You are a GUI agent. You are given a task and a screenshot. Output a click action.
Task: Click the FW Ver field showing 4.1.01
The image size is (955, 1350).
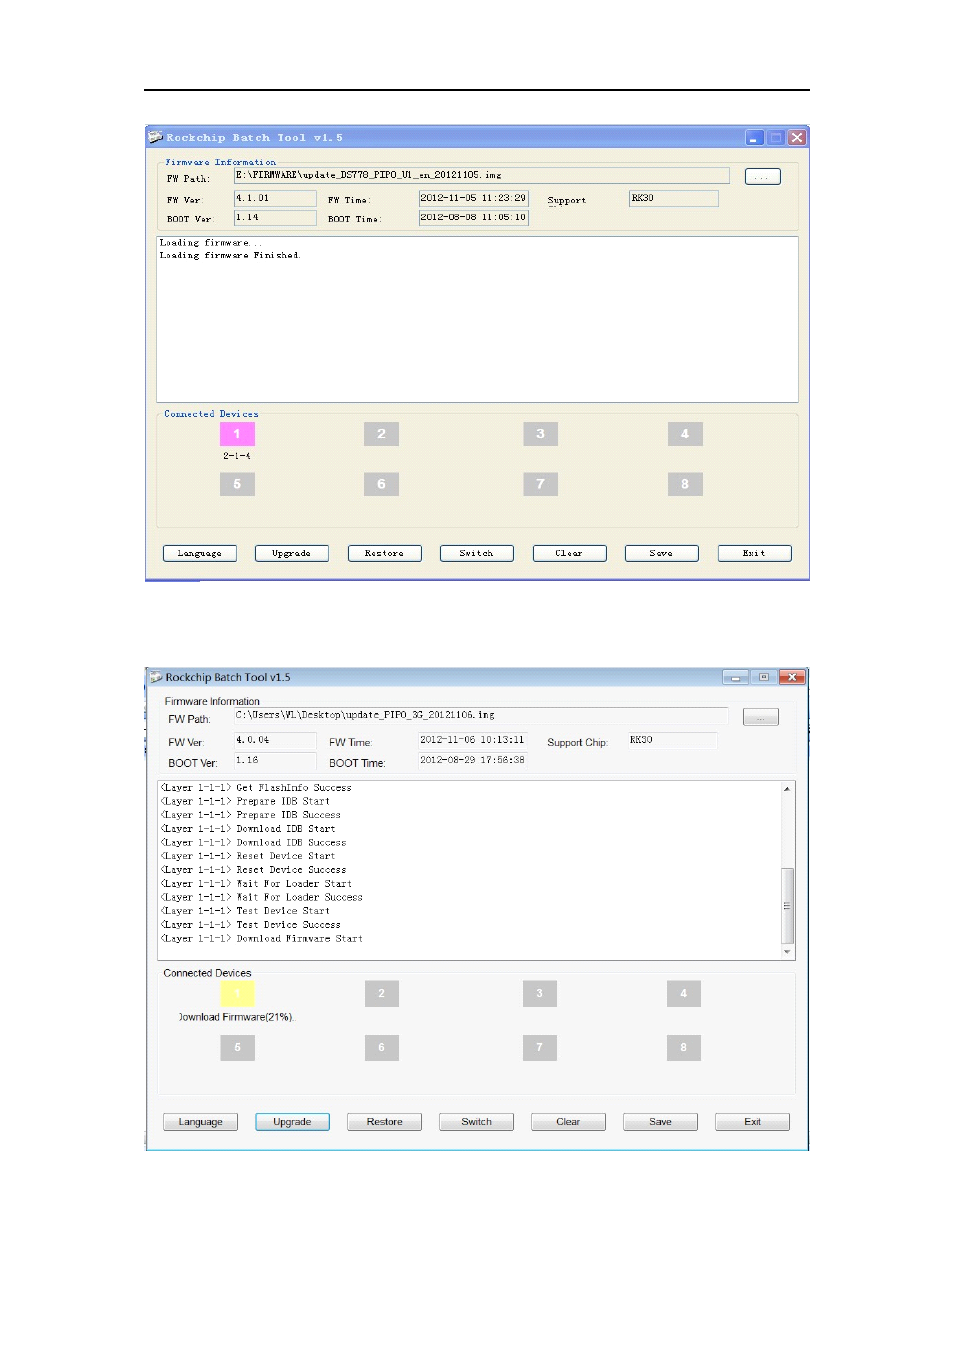[x=275, y=198]
